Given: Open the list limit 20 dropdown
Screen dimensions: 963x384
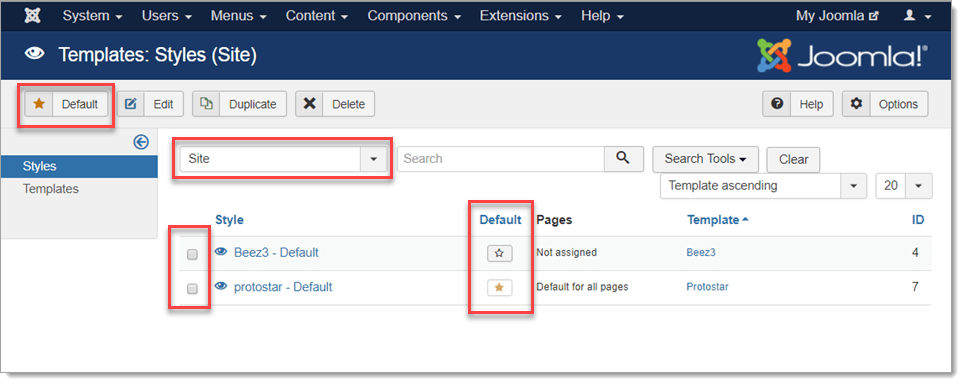Looking at the screenshot, I should [x=903, y=186].
